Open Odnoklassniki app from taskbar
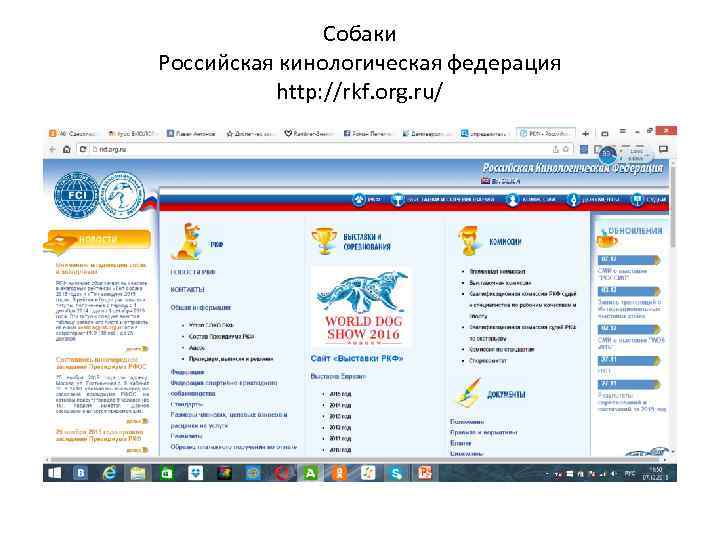The width and height of the screenshot is (720, 540). (x=339, y=473)
